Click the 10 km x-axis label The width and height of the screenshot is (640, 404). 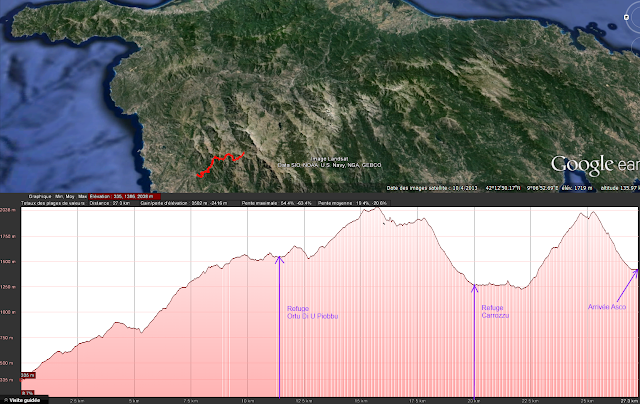(247, 401)
